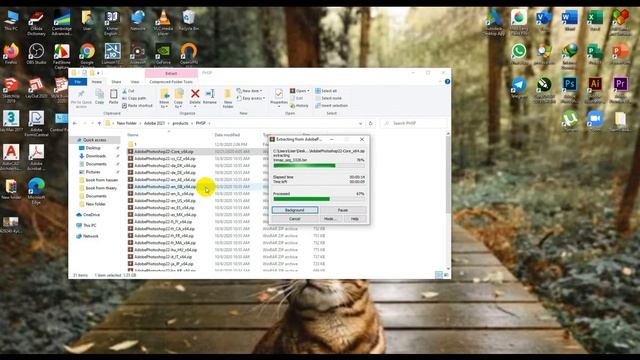Click the New folder ribbon icon
This screenshot has height=360, width=640.
[x=228, y=98]
